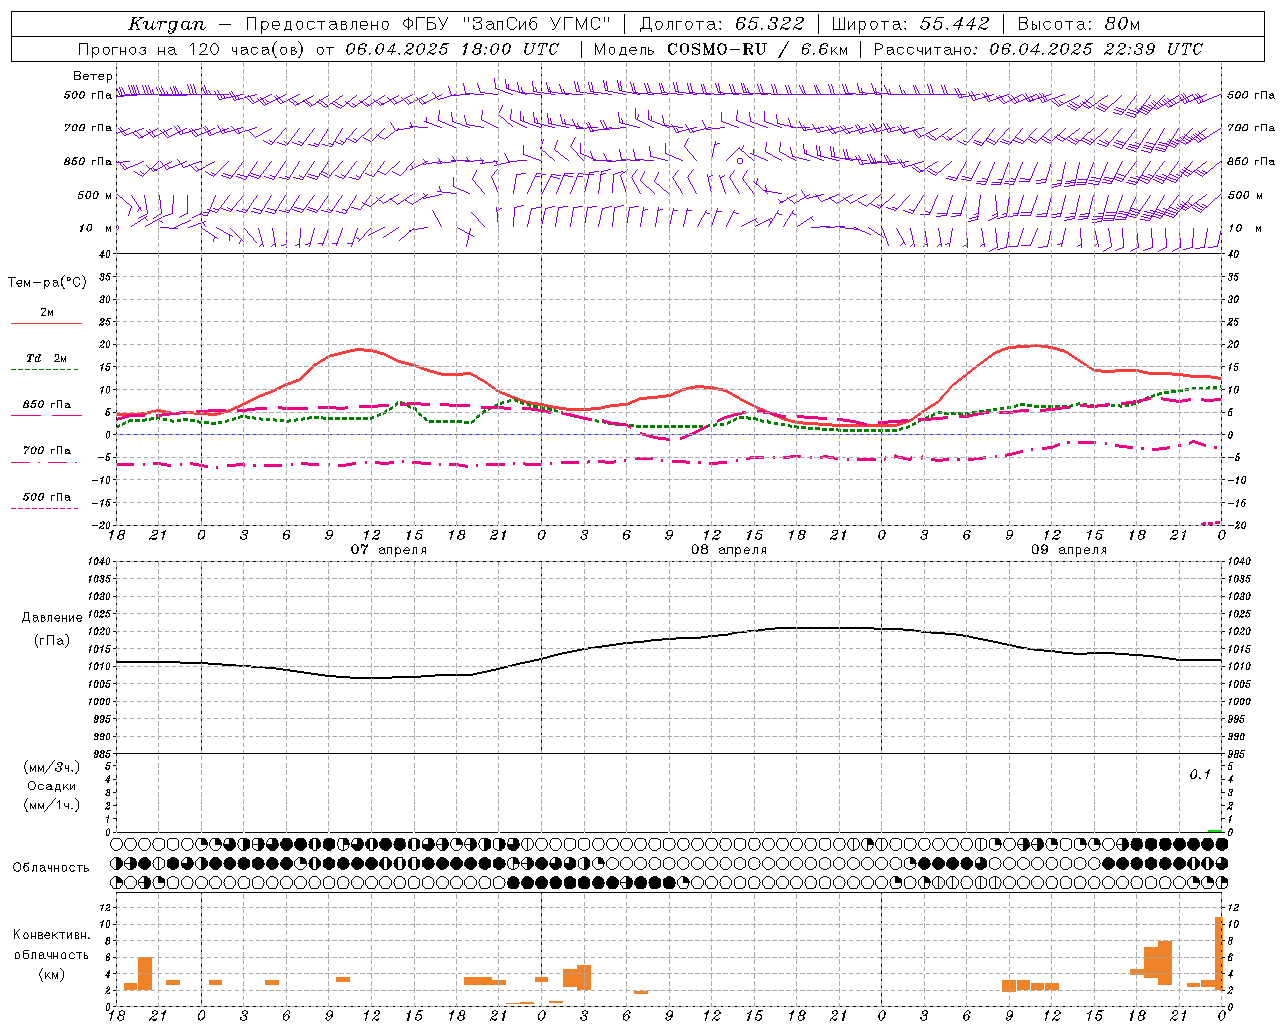Viewport: 1280px width, 1024px height.
Task: Click the '2м' temperature legend entry
Action: point(47,313)
